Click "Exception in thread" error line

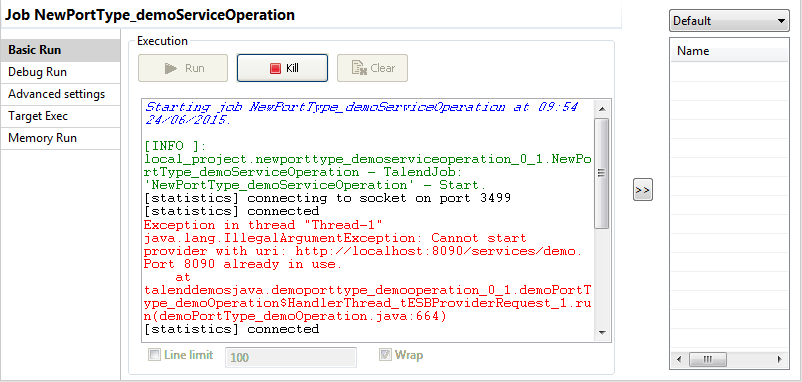point(263,225)
